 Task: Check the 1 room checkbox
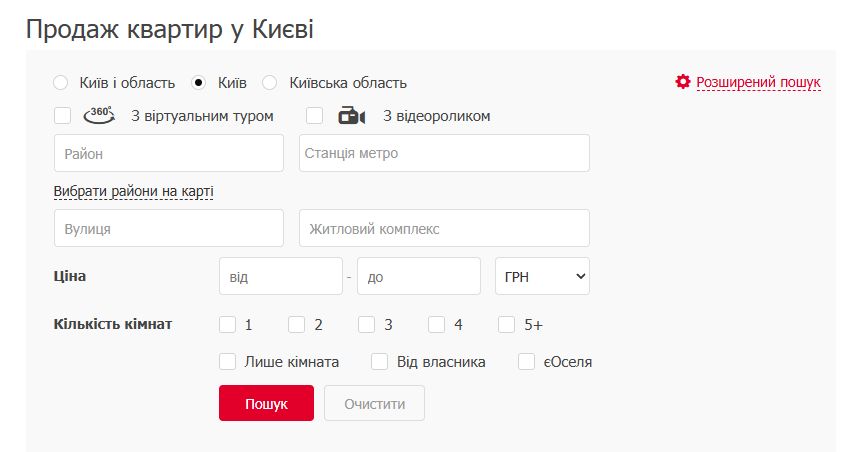[228, 324]
